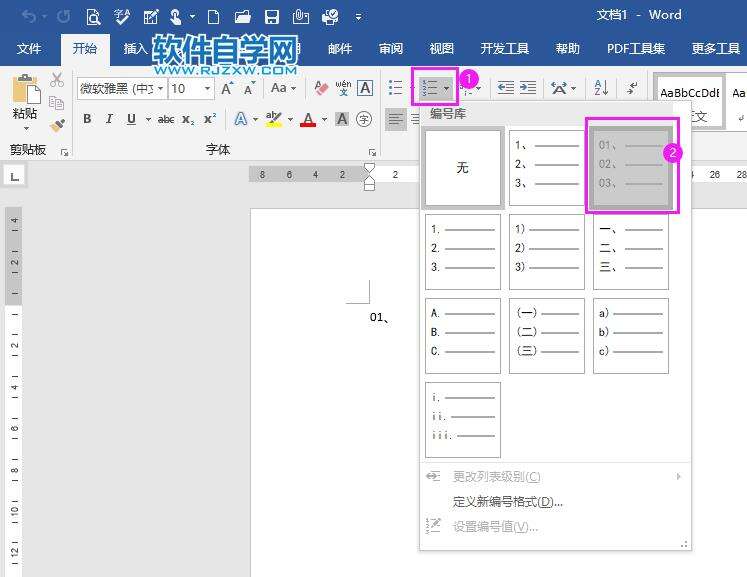
Task: Click the tab selector L on ruler
Action: coord(15,176)
